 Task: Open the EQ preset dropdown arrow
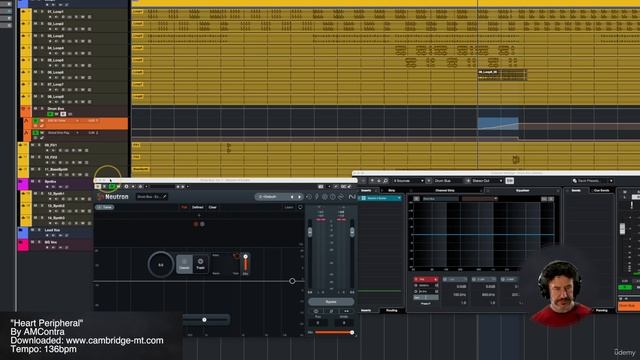click(x=495, y=199)
